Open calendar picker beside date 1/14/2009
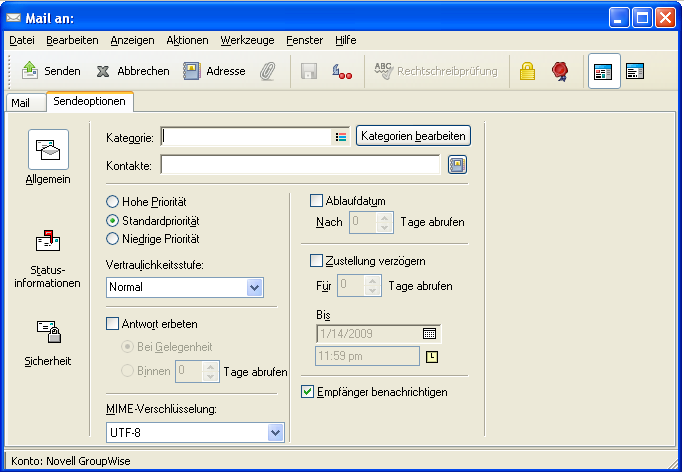684x472 pixels. click(429, 334)
